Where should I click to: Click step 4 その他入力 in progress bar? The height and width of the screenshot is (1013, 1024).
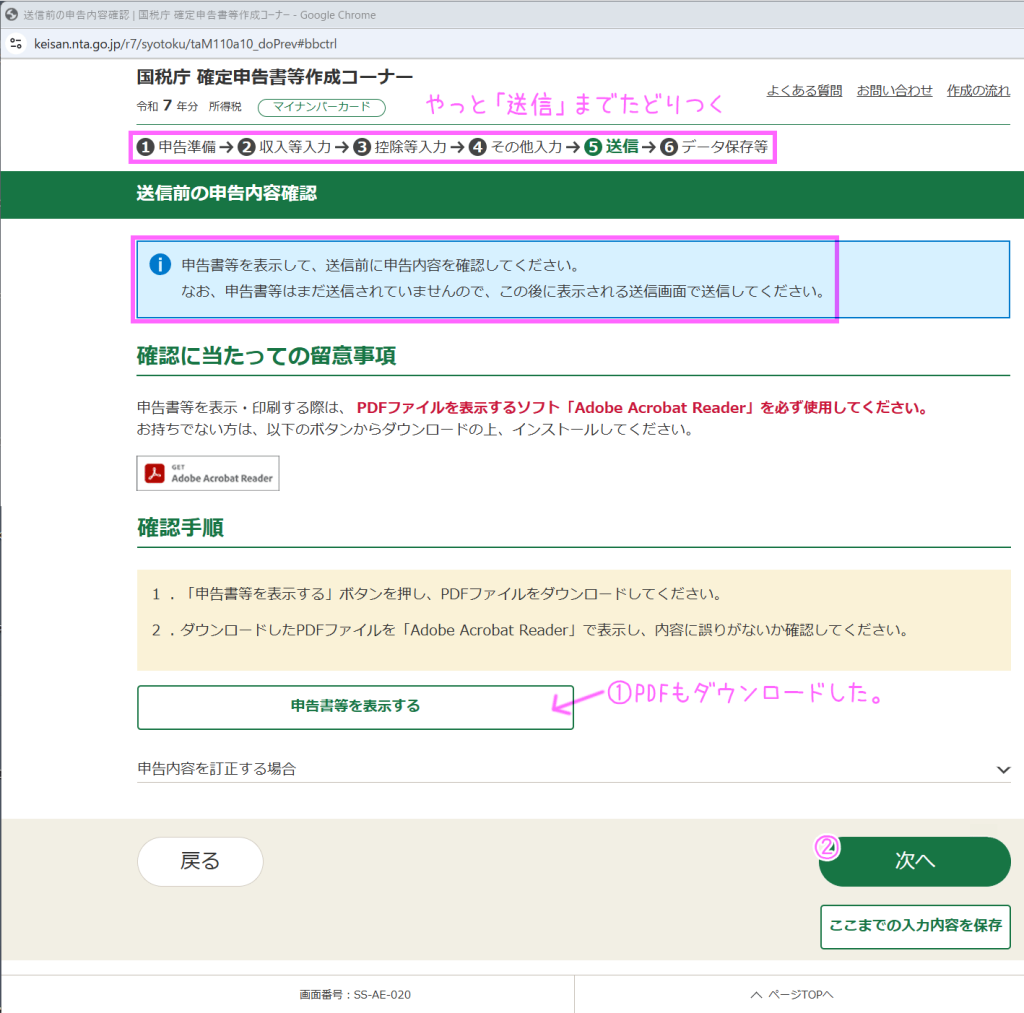[516, 147]
